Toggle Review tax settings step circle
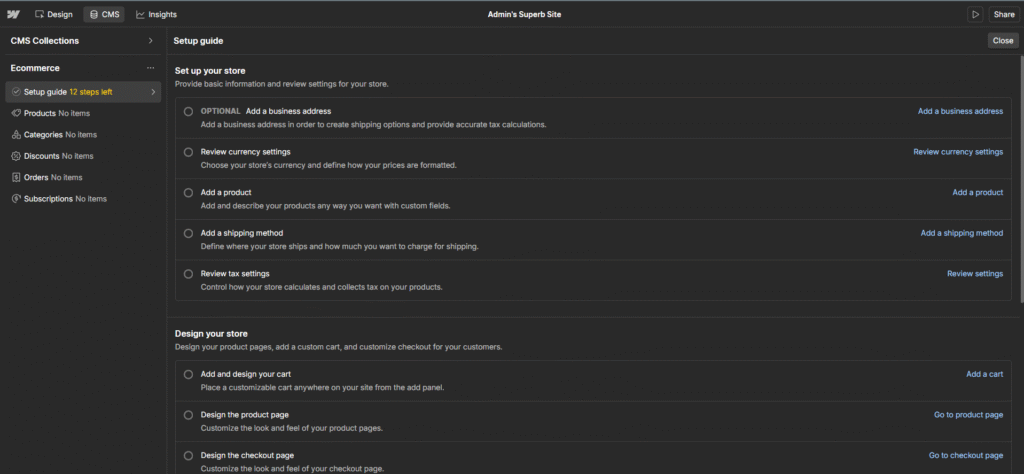Viewport: 1024px width, 474px height. click(x=188, y=274)
